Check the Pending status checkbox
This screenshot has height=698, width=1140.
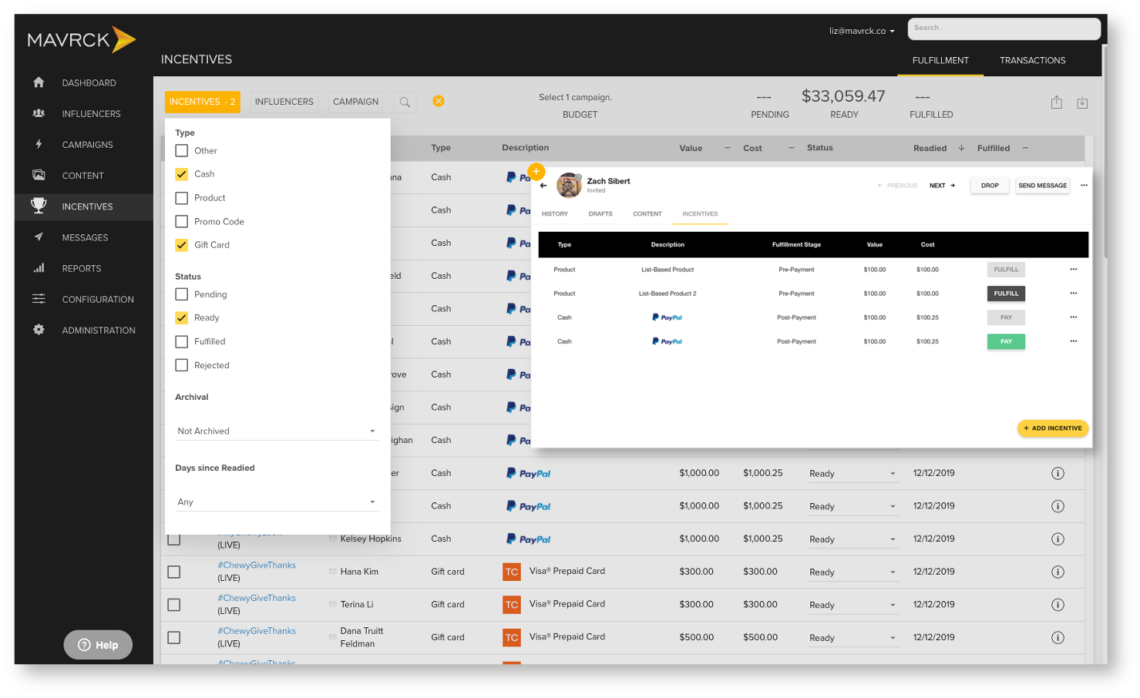pyautogui.click(x=182, y=295)
